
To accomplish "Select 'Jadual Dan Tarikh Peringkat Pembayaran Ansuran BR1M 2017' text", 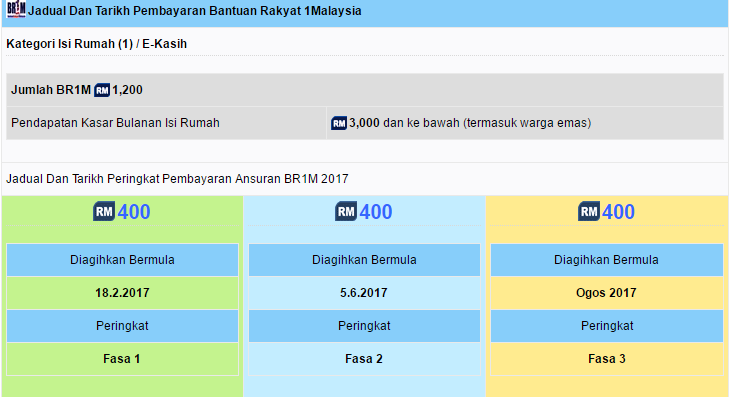I will 177,179.
